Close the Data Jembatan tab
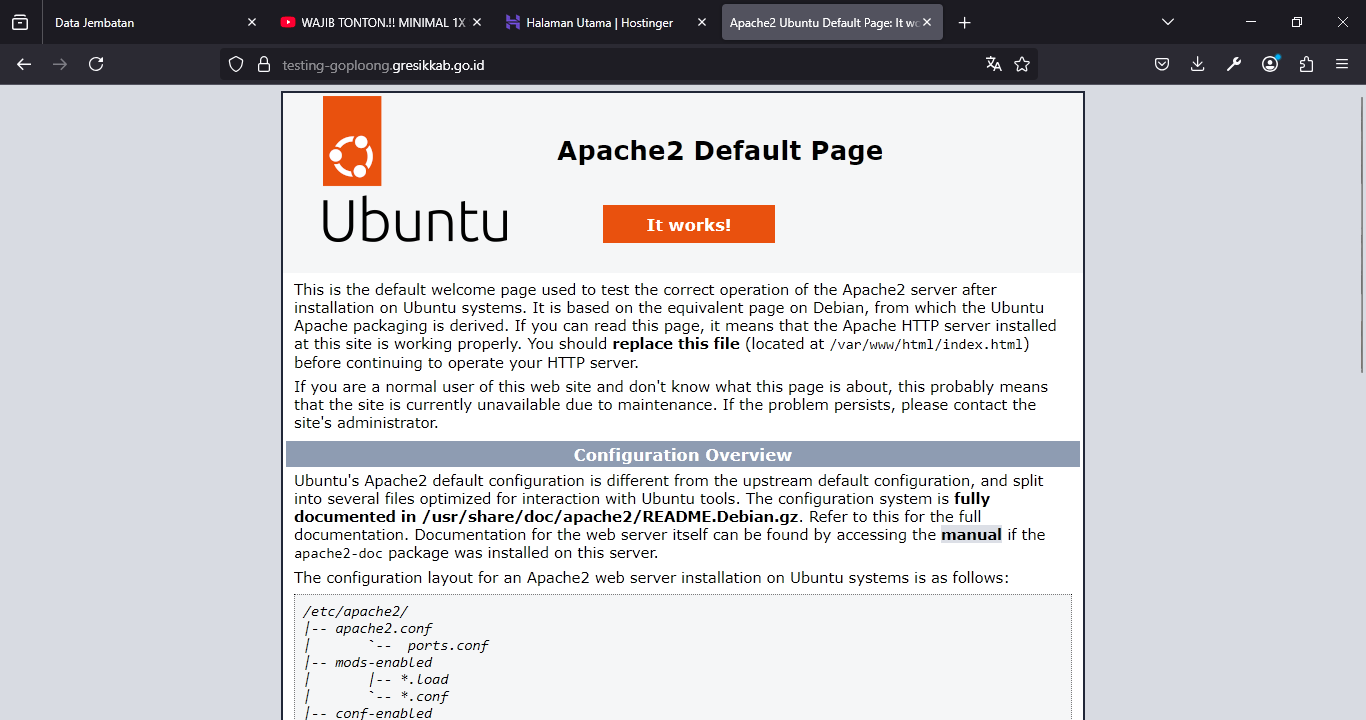Viewport: 1366px width, 720px height. point(251,22)
